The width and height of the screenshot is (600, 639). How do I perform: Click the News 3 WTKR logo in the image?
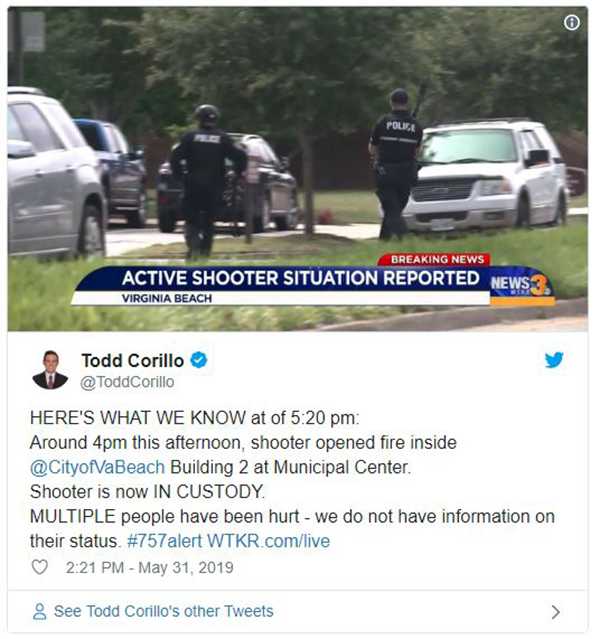pyautogui.click(x=522, y=285)
